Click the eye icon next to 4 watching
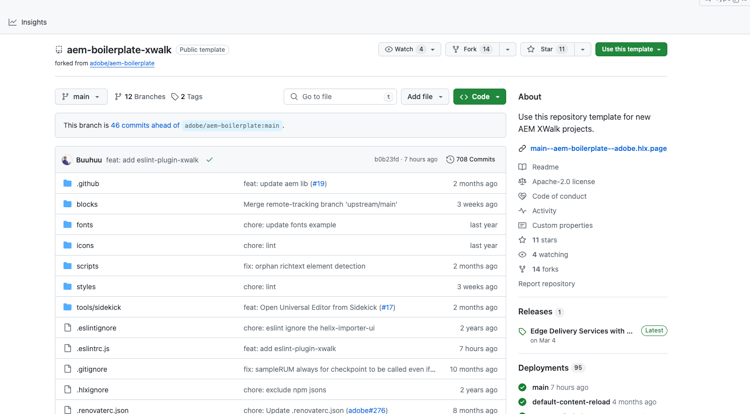750x414 pixels. pos(522,255)
